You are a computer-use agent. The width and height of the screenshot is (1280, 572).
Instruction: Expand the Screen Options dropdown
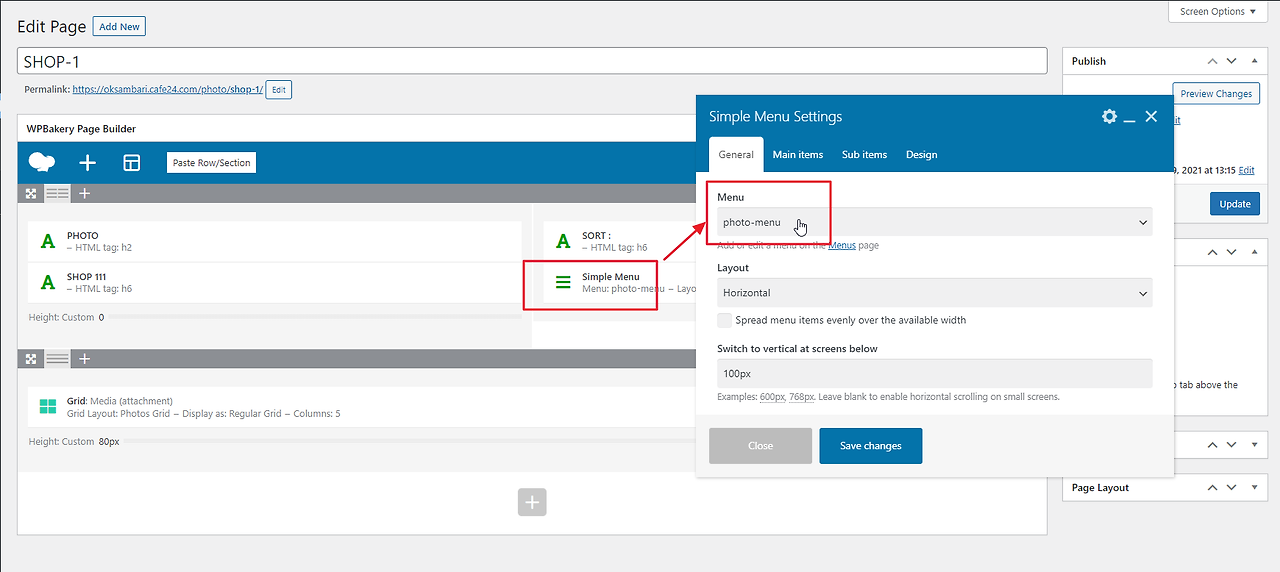tap(1219, 12)
